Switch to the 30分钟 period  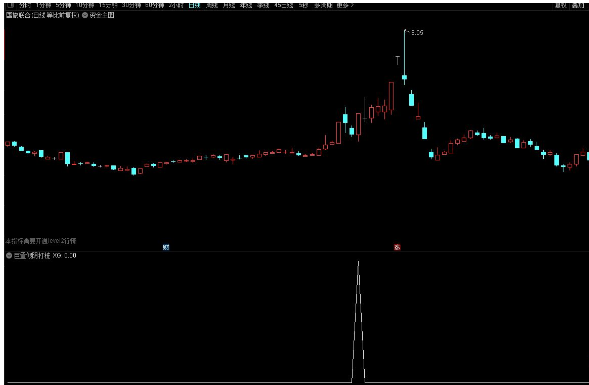131,6
